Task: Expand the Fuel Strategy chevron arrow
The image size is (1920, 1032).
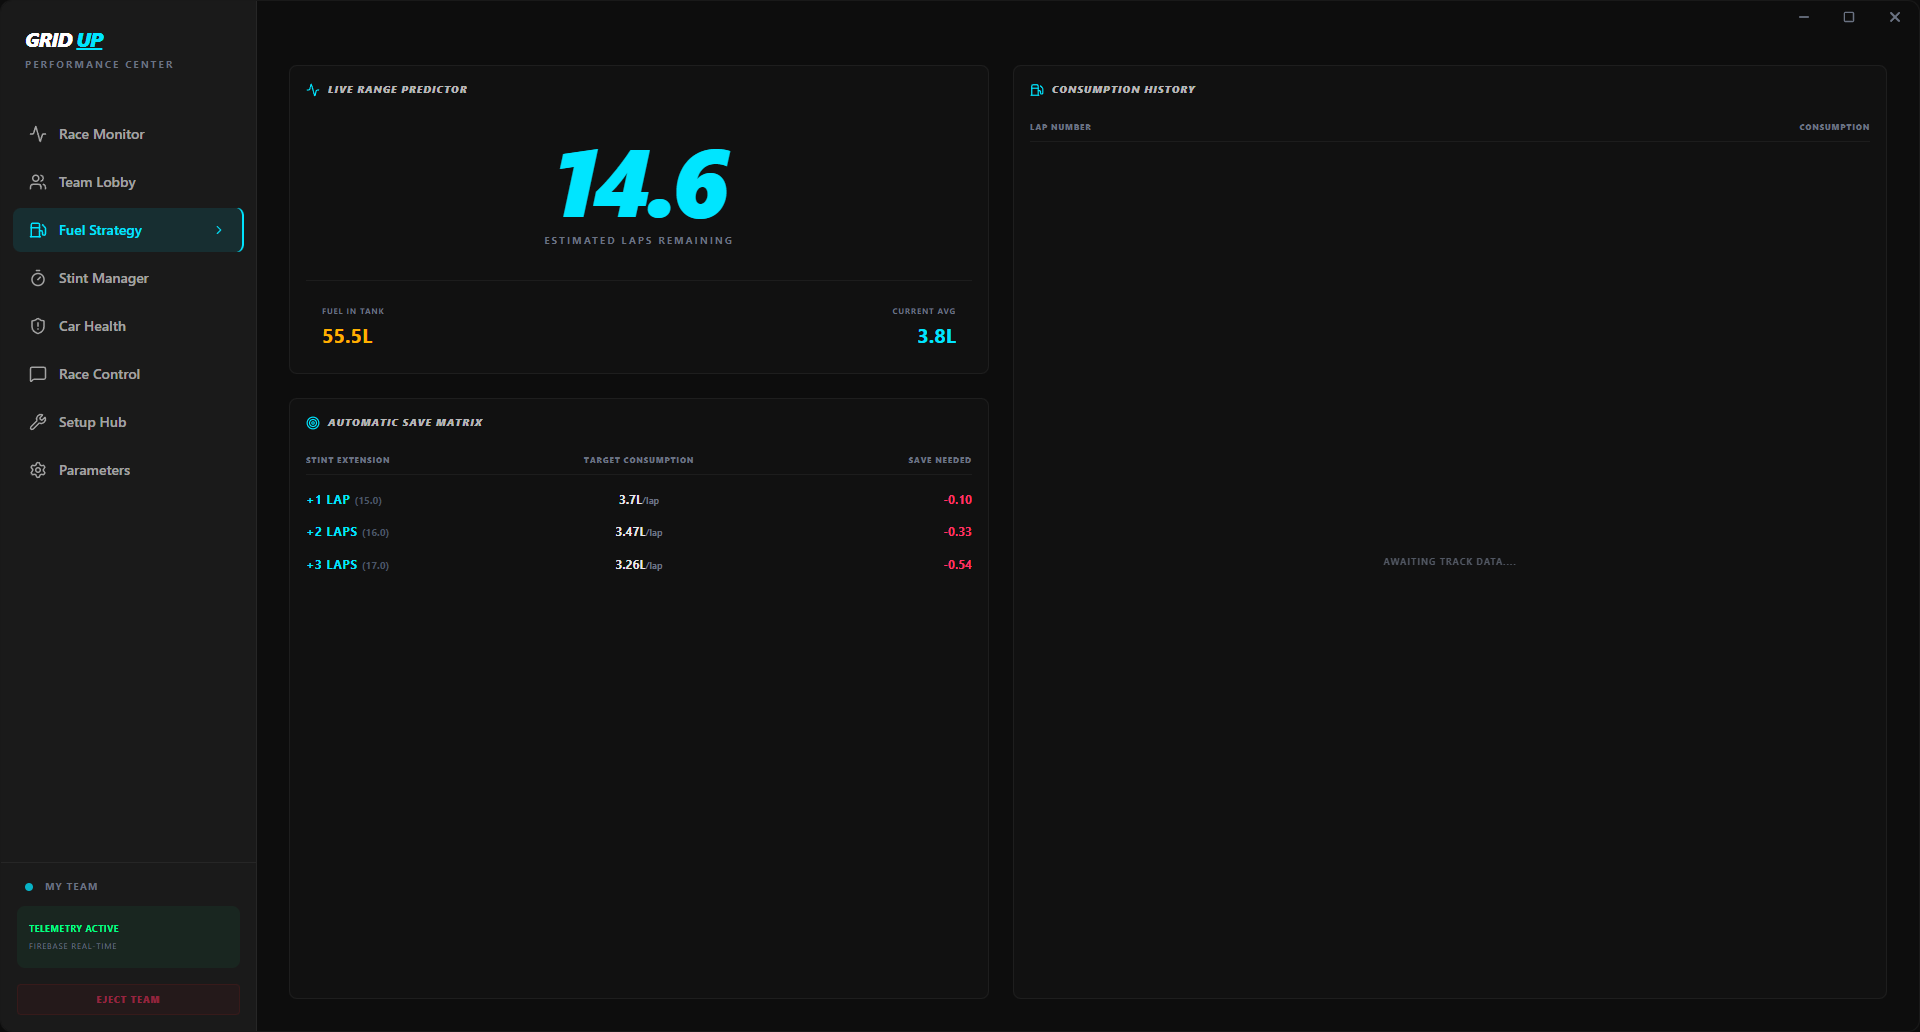Action: tap(219, 230)
